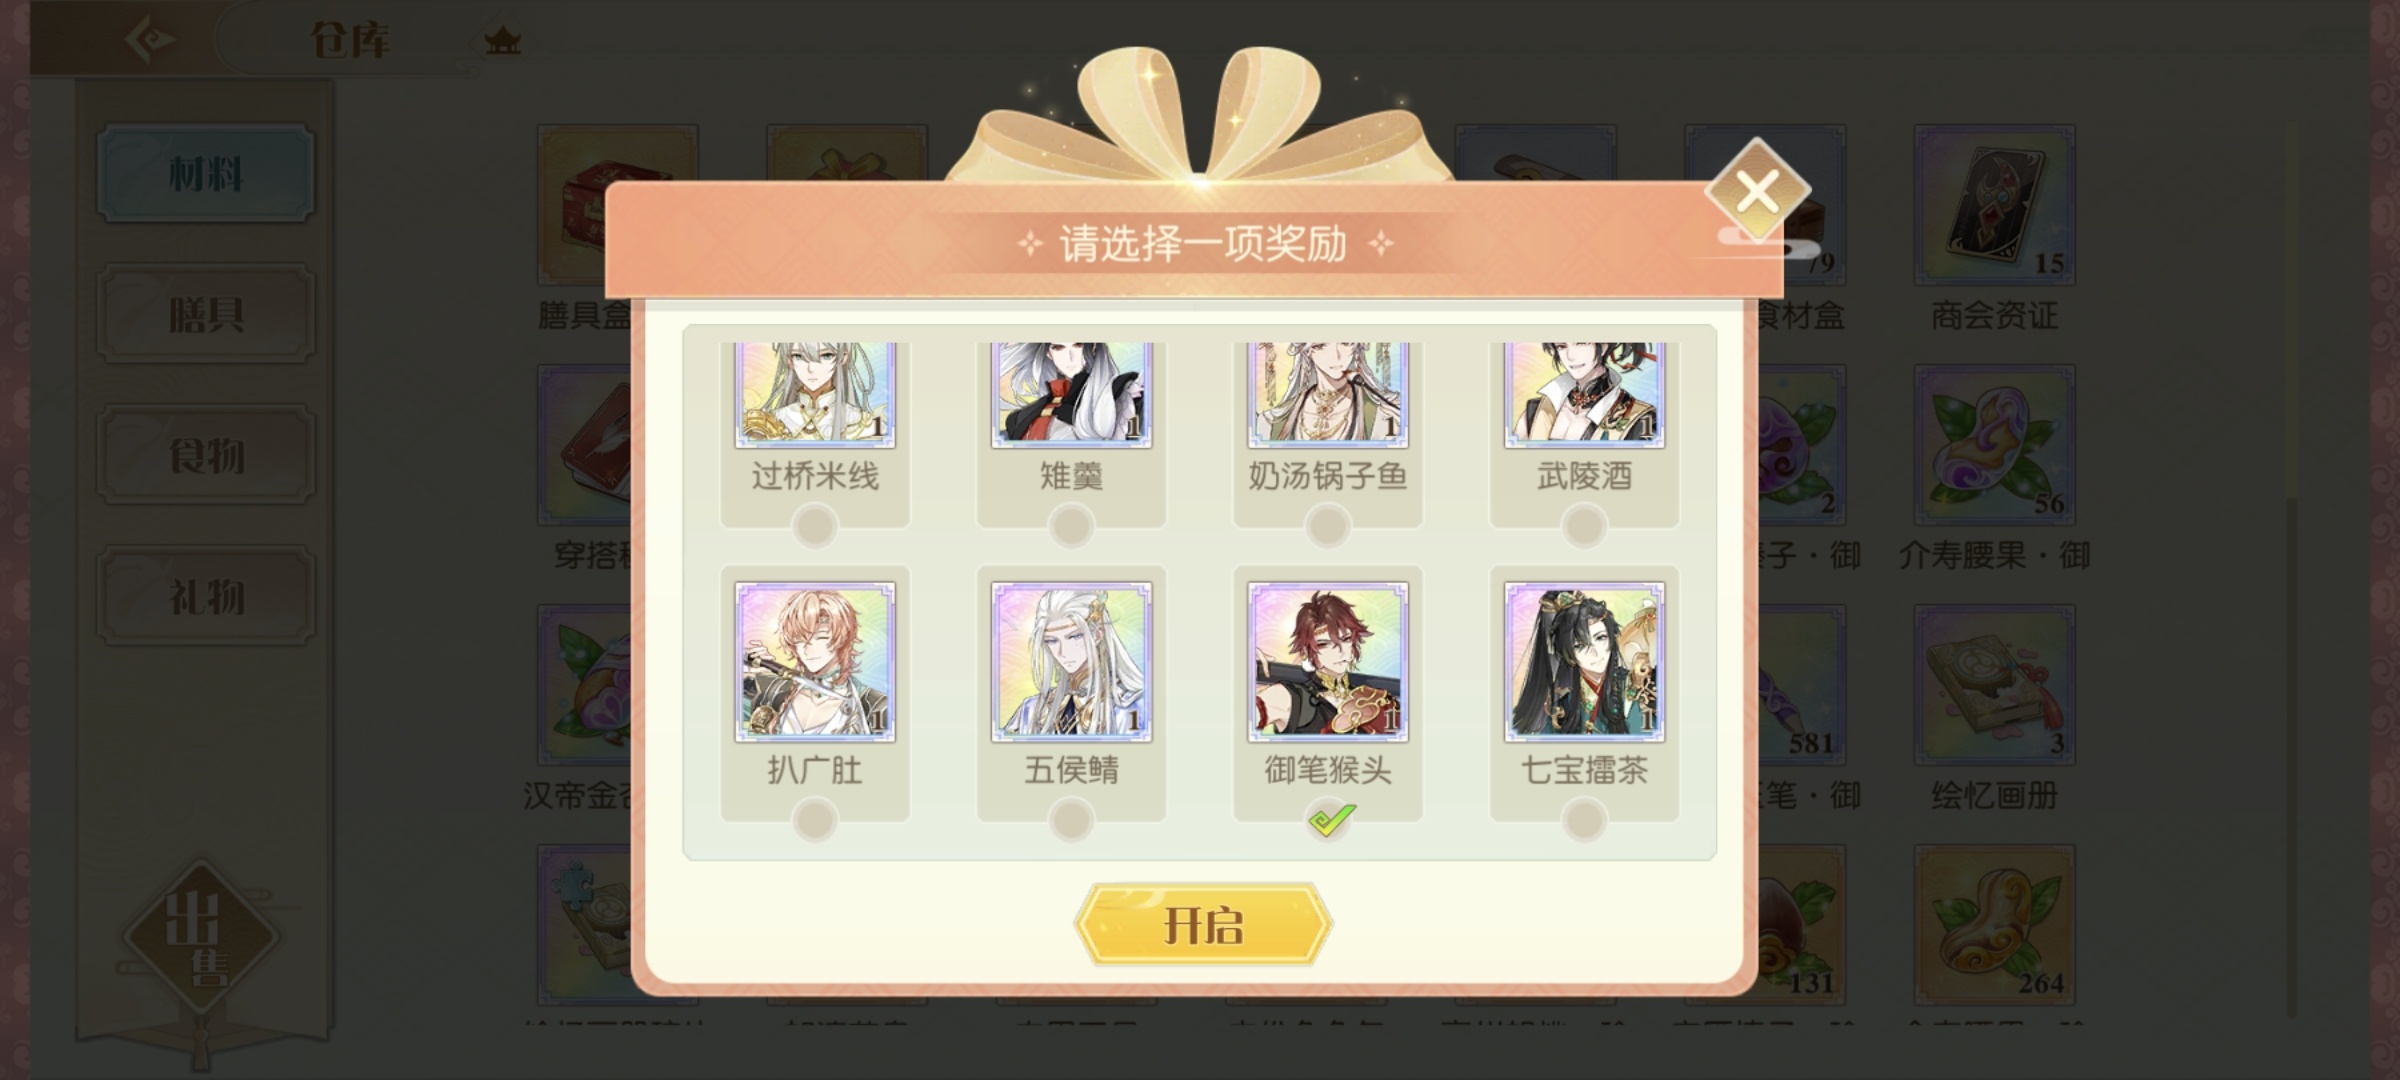Uncheck the 御笔猴头 selection checkmark
This screenshot has width=2400, height=1080.
point(1328,820)
